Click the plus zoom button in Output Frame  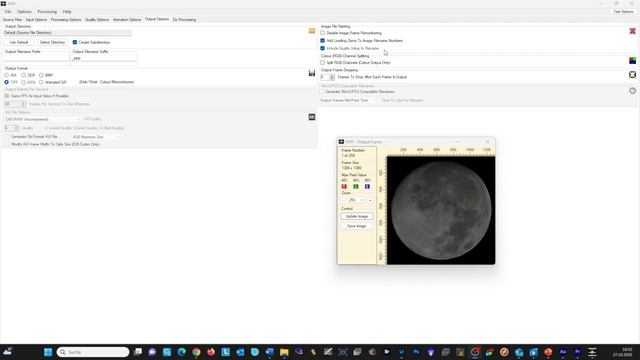pyautogui.click(x=370, y=200)
